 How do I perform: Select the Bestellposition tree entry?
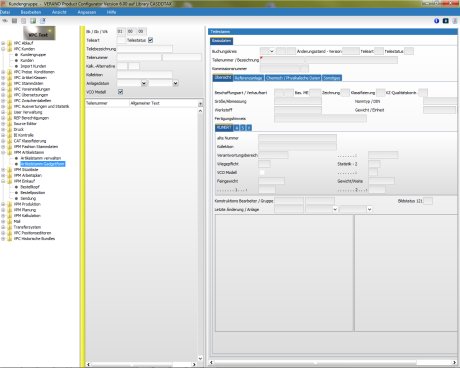33,193
